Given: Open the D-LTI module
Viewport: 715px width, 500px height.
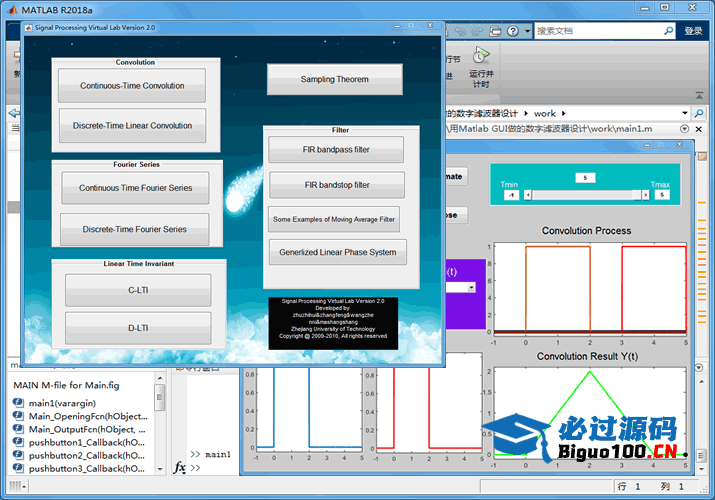Looking at the screenshot, I should coord(138,328).
